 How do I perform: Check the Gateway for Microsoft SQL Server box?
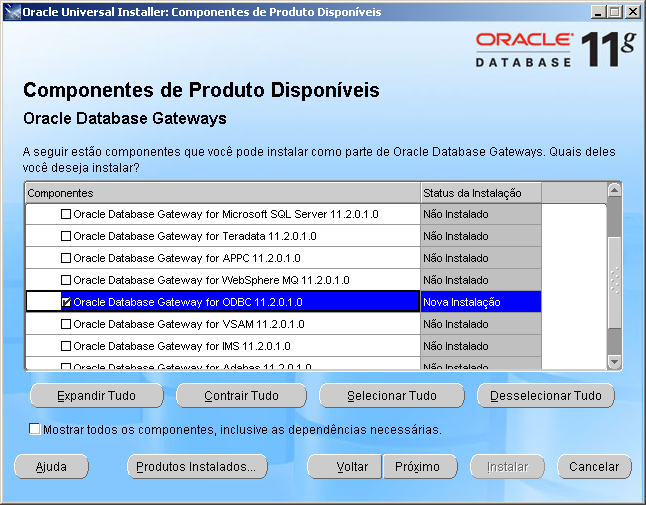[66, 214]
